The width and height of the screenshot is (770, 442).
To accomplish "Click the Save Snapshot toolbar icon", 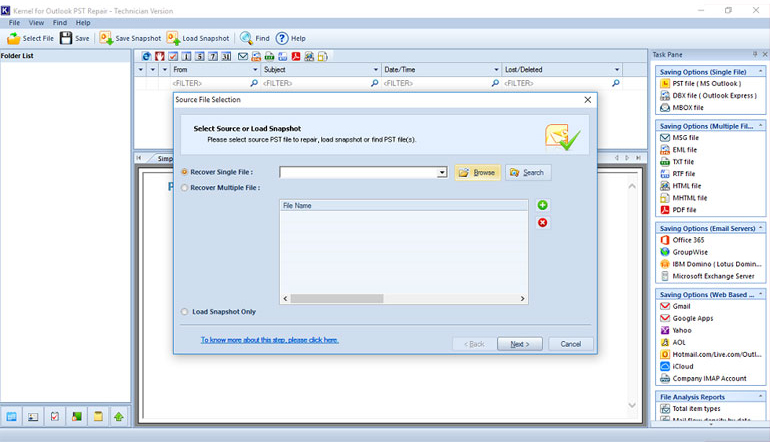I will tap(106, 38).
